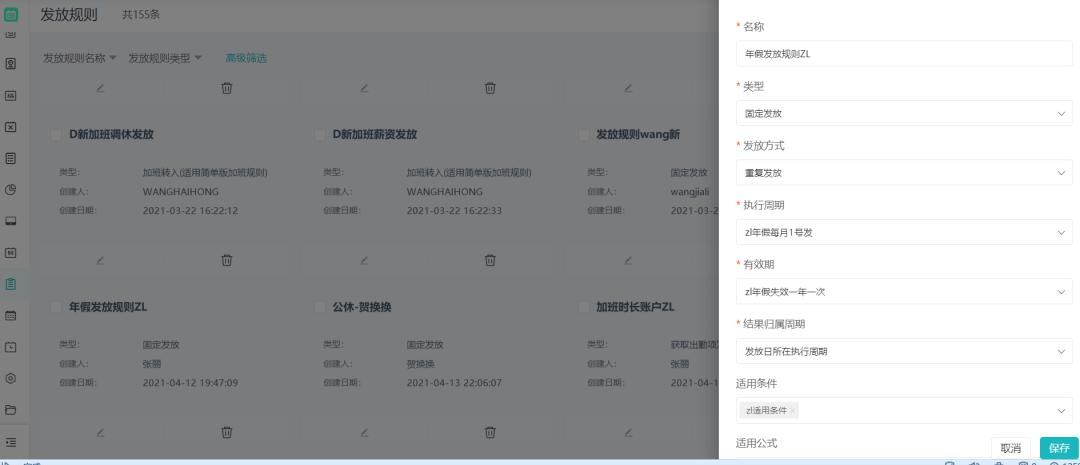Click date 2021-03-22 16:22:12
1080x465 pixels.
[x=190, y=211]
